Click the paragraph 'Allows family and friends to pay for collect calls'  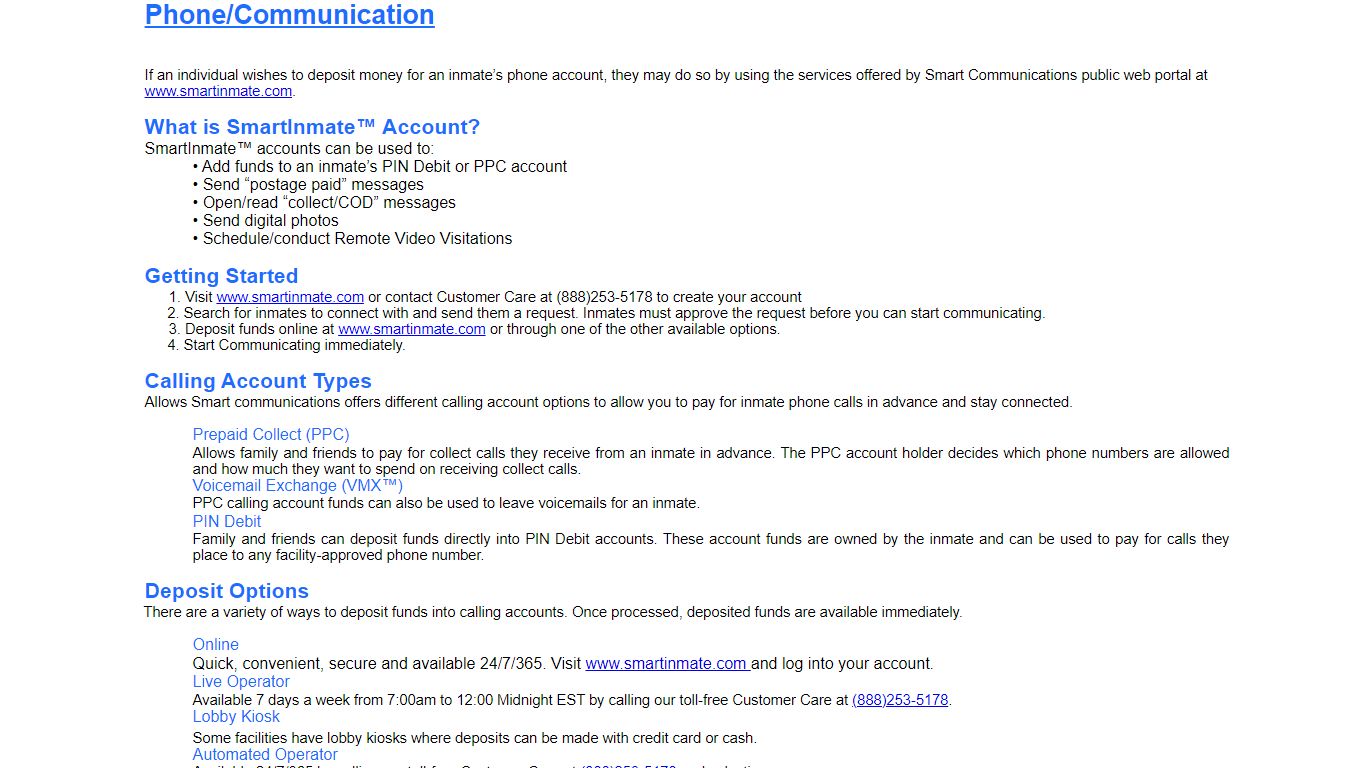coord(711,461)
